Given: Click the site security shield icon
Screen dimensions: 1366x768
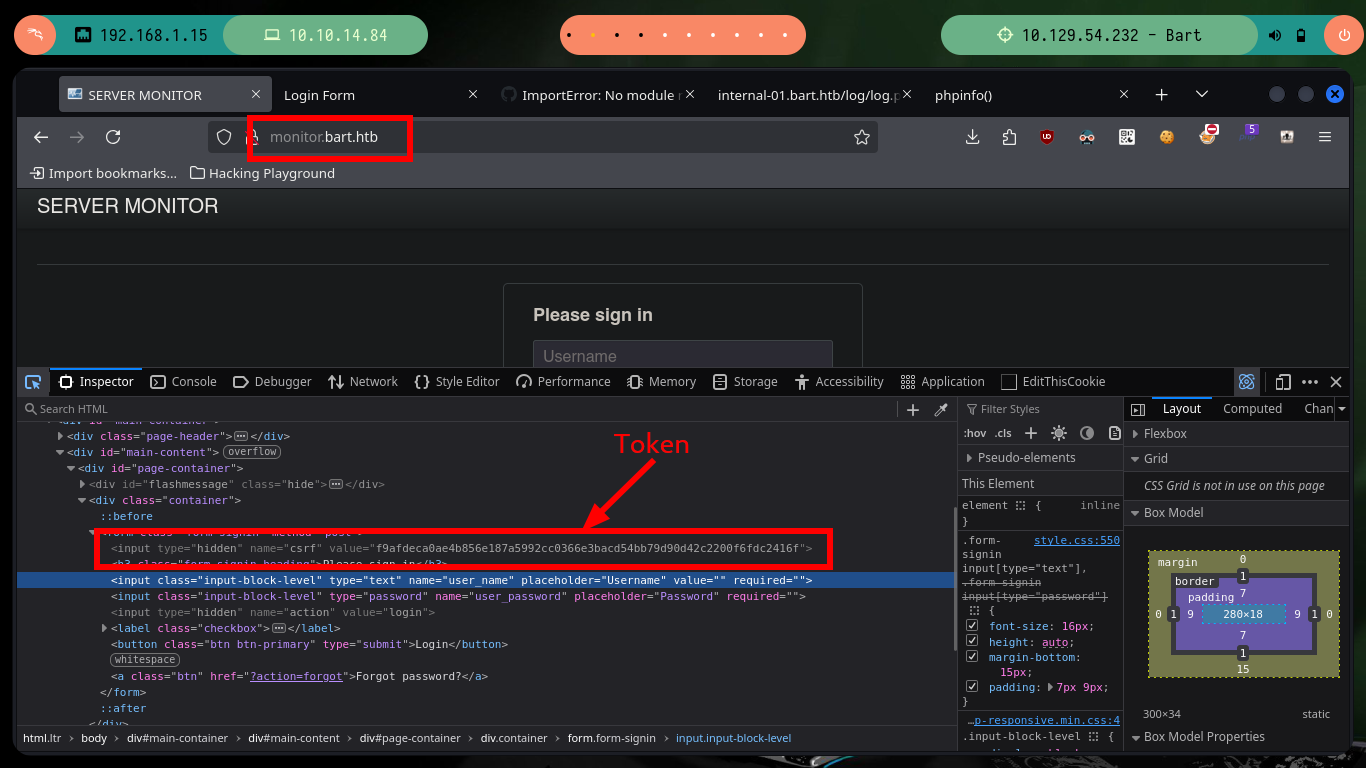Looking at the screenshot, I should 224,137.
